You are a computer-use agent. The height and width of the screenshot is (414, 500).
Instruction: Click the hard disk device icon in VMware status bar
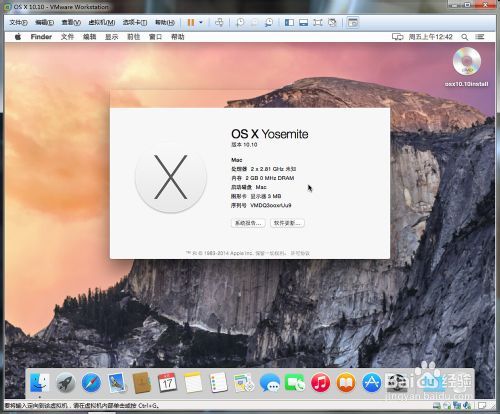pos(436,406)
